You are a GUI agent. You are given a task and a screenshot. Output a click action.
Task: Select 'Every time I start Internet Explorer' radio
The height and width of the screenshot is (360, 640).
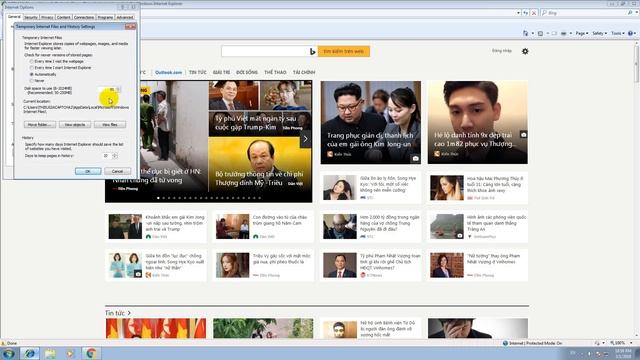[x=31, y=68]
